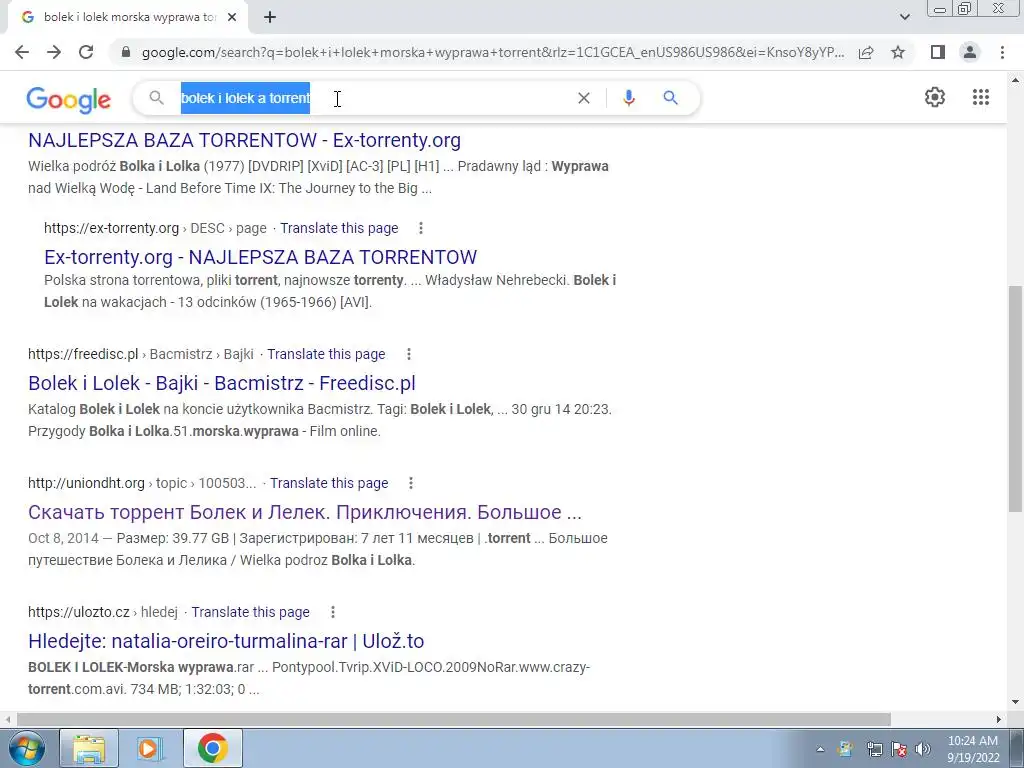1024x768 pixels.
Task: Click scroll-right arrow of horizontal scrollbar
Action: pyautogui.click(x=999, y=719)
